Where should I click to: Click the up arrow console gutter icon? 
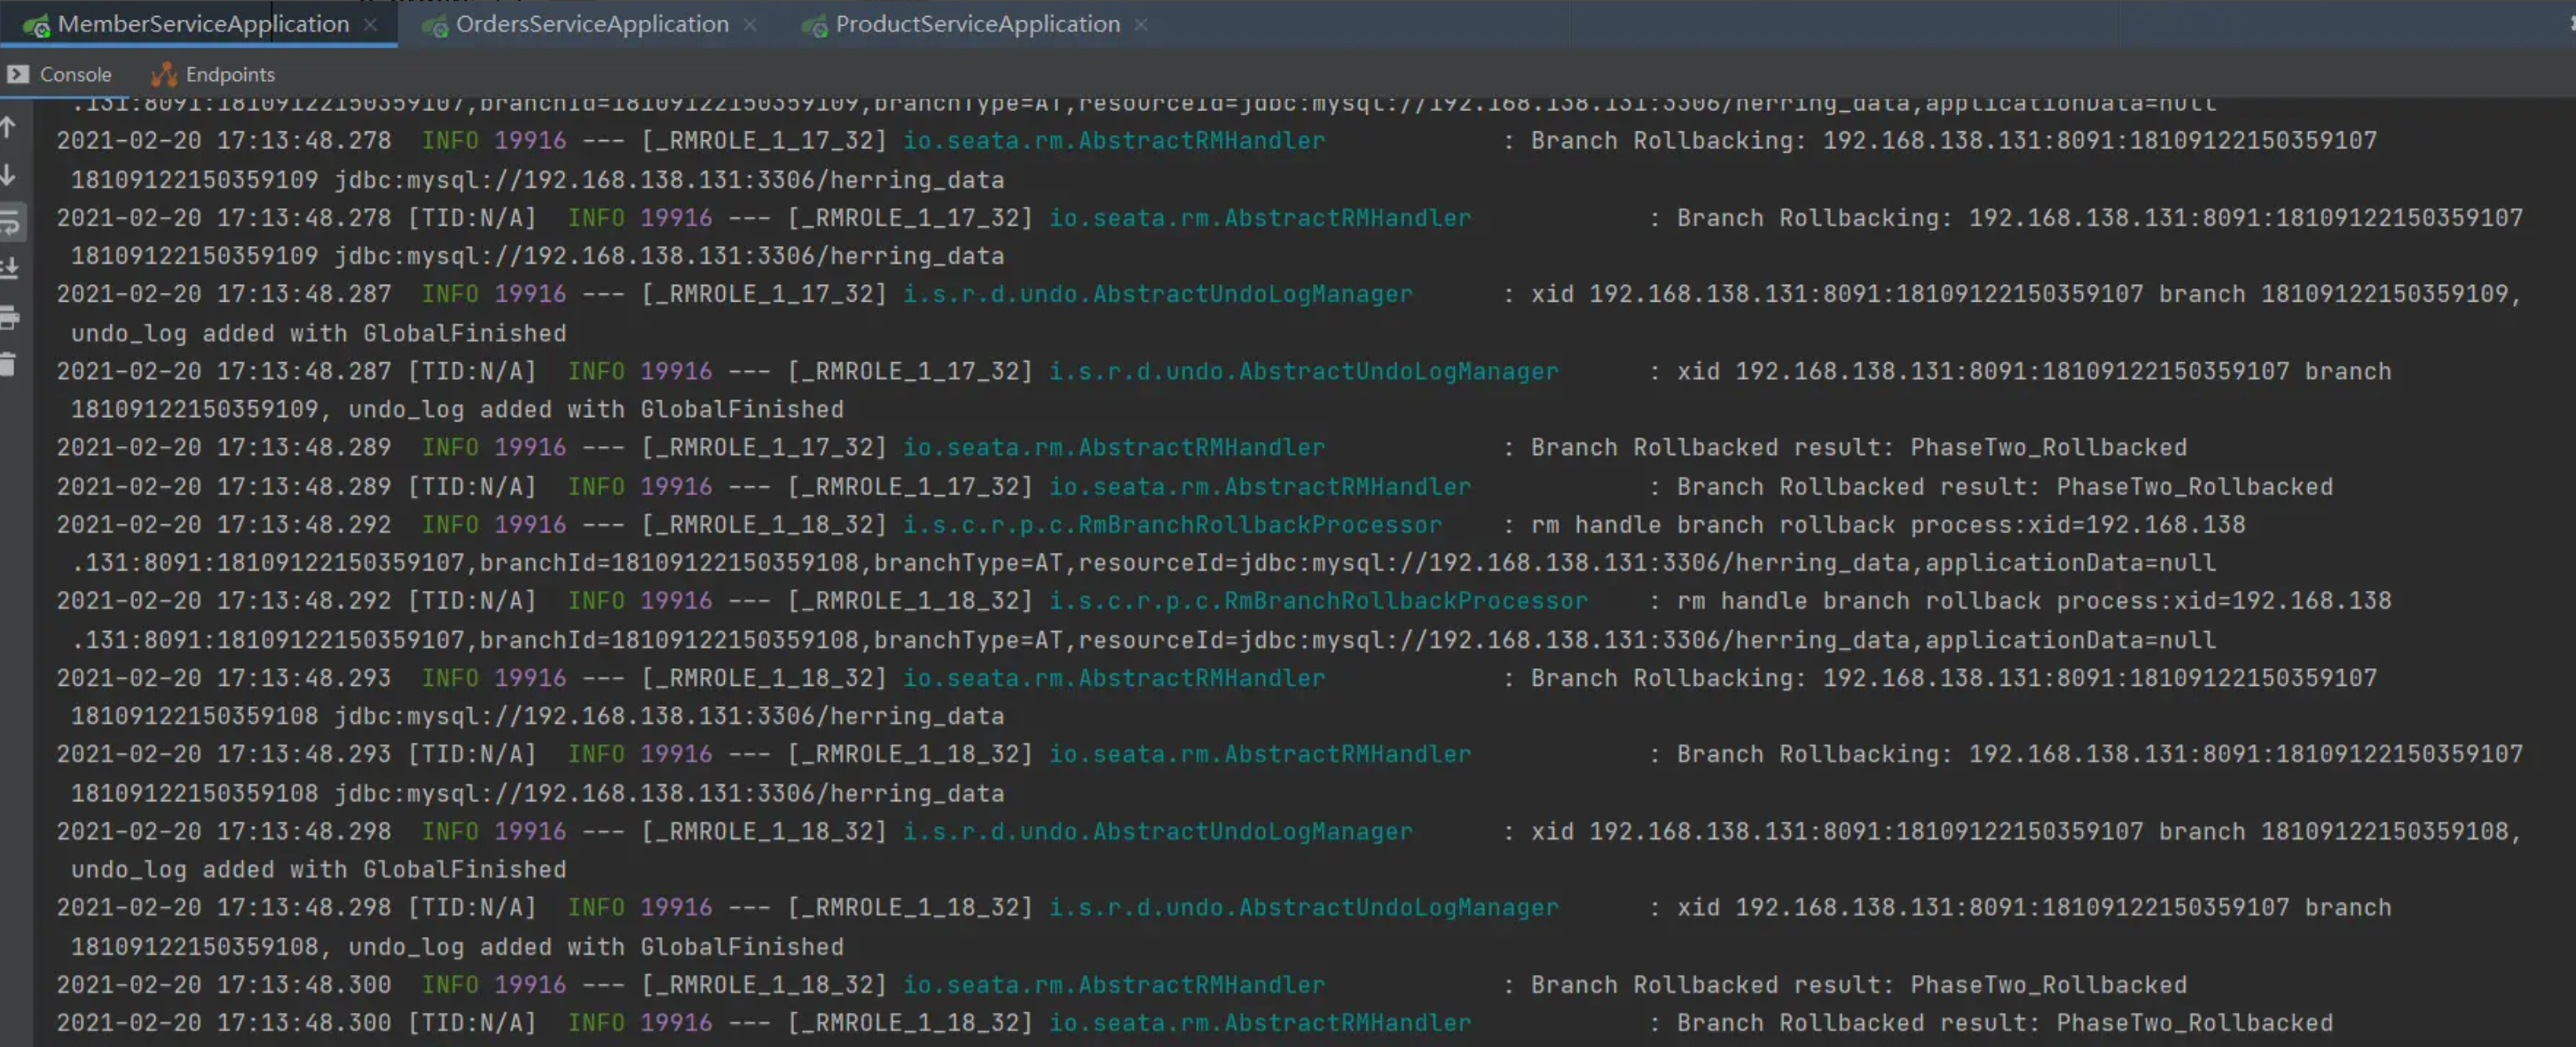[9, 127]
